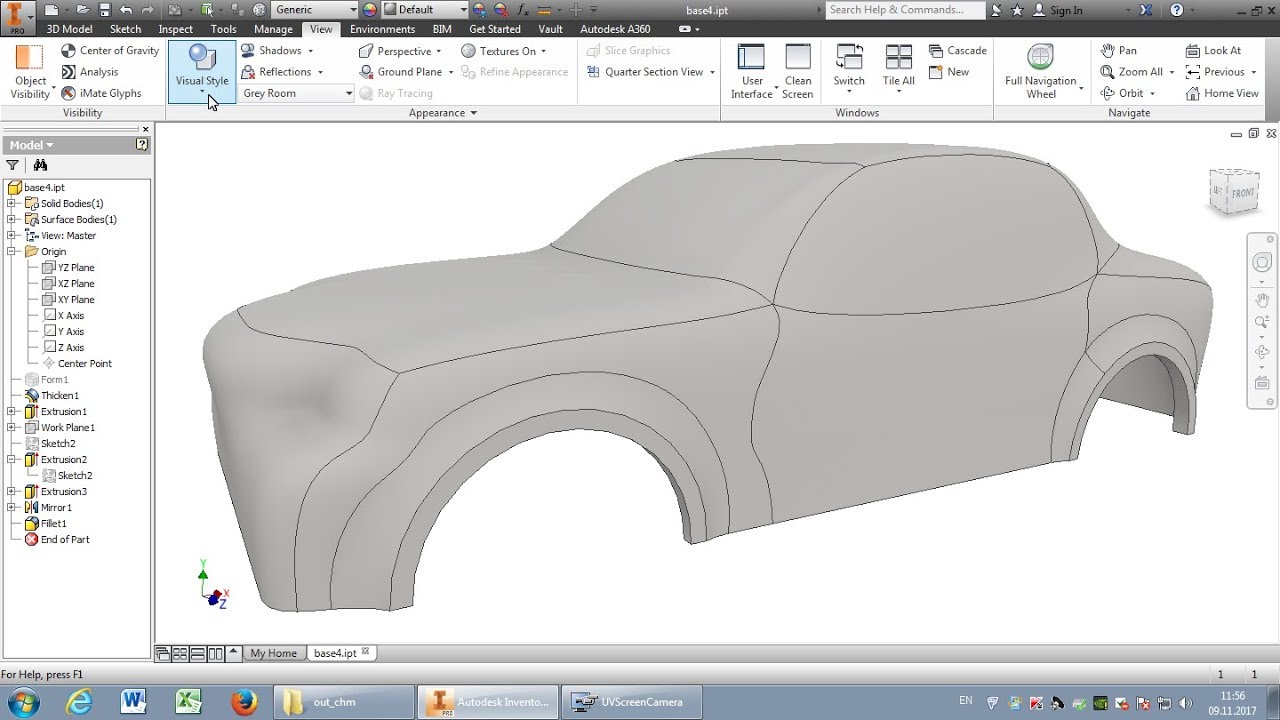Viewport: 1280px width, 720px height.
Task: Open the Environments ribbon tab
Action: 382,29
